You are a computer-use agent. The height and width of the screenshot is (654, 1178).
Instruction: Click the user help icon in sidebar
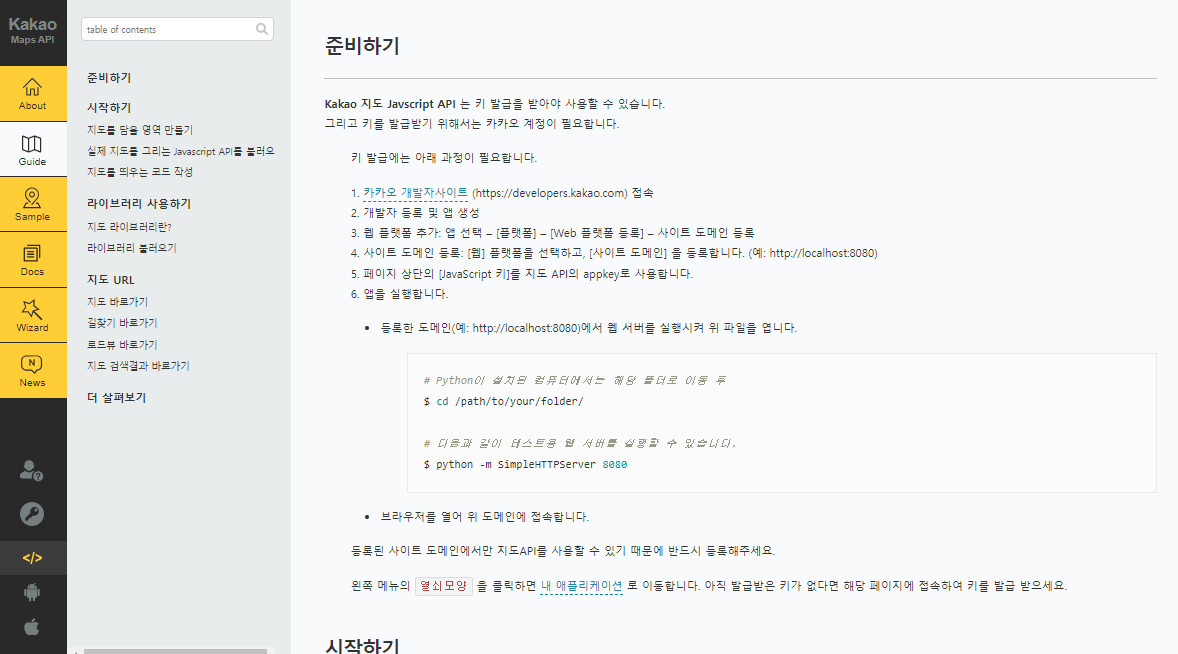(32, 471)
